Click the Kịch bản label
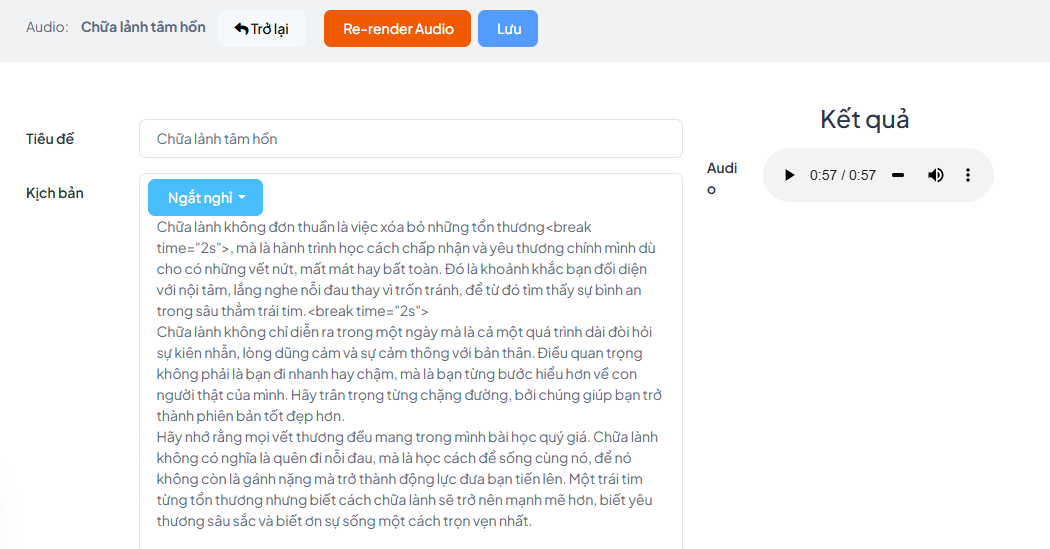Viewport: 1050px width, 549px height. (55, 193)
